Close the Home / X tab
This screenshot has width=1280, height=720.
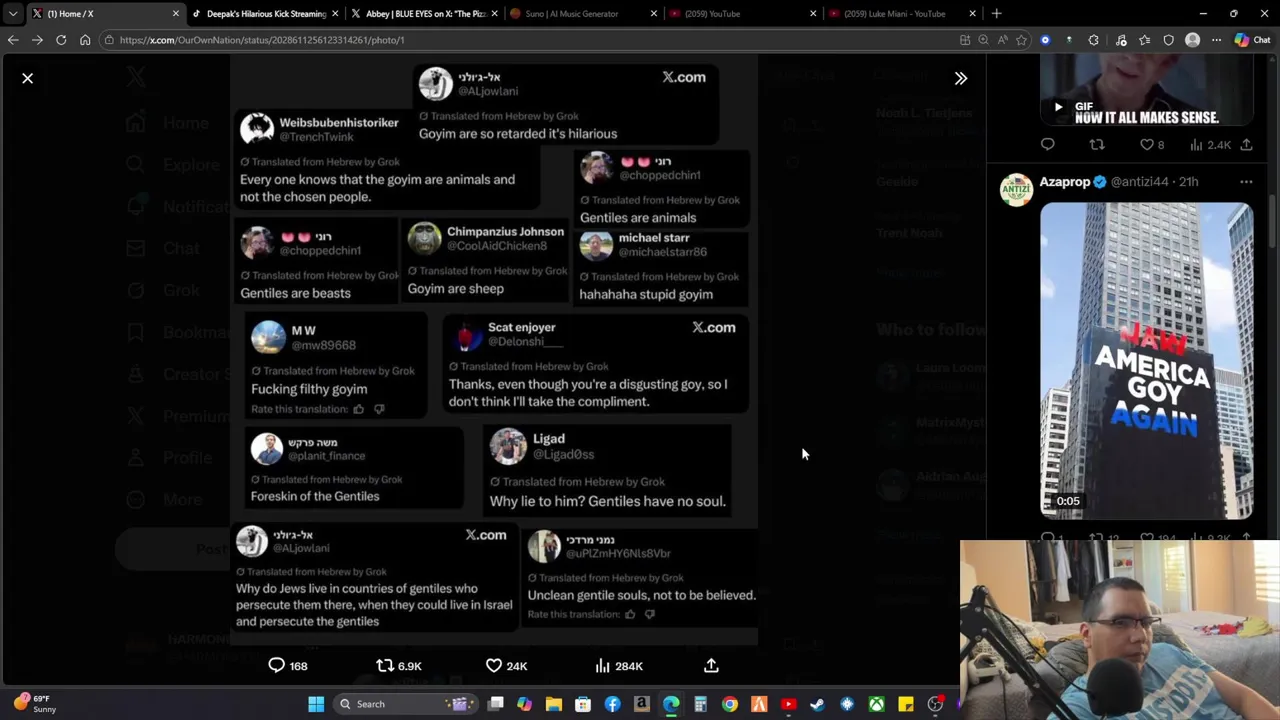(176, 14)
